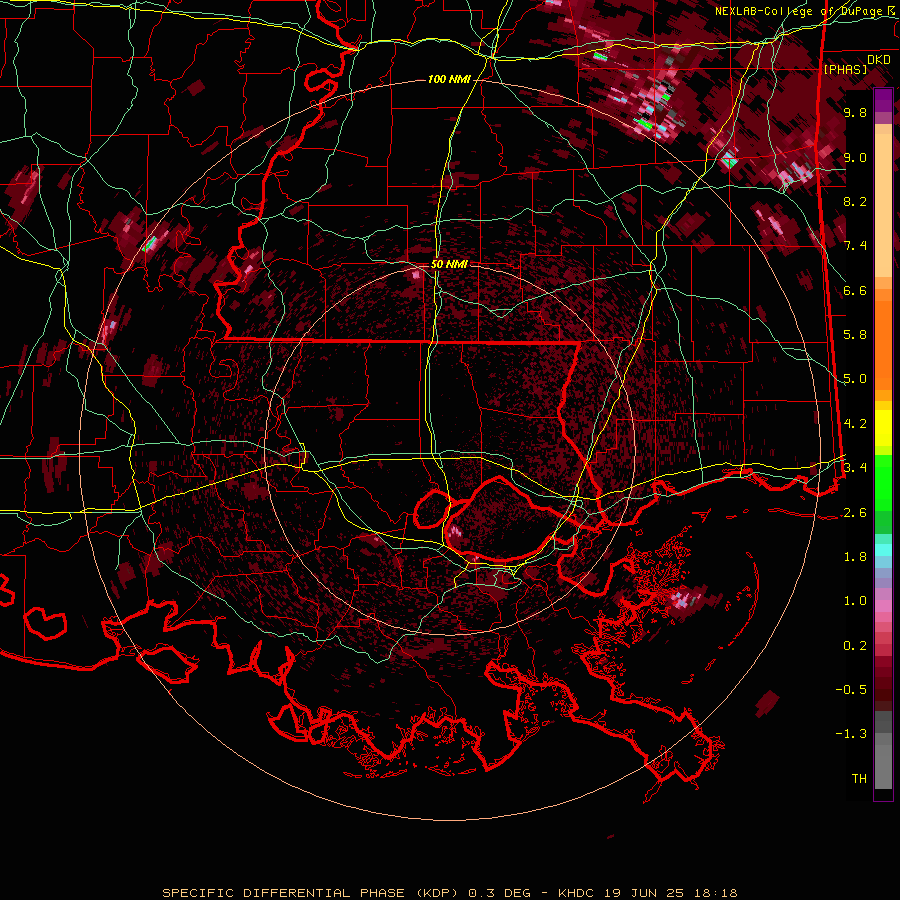
Task: Click the 0.2 scale value
Action: click(x=855, y=646)
